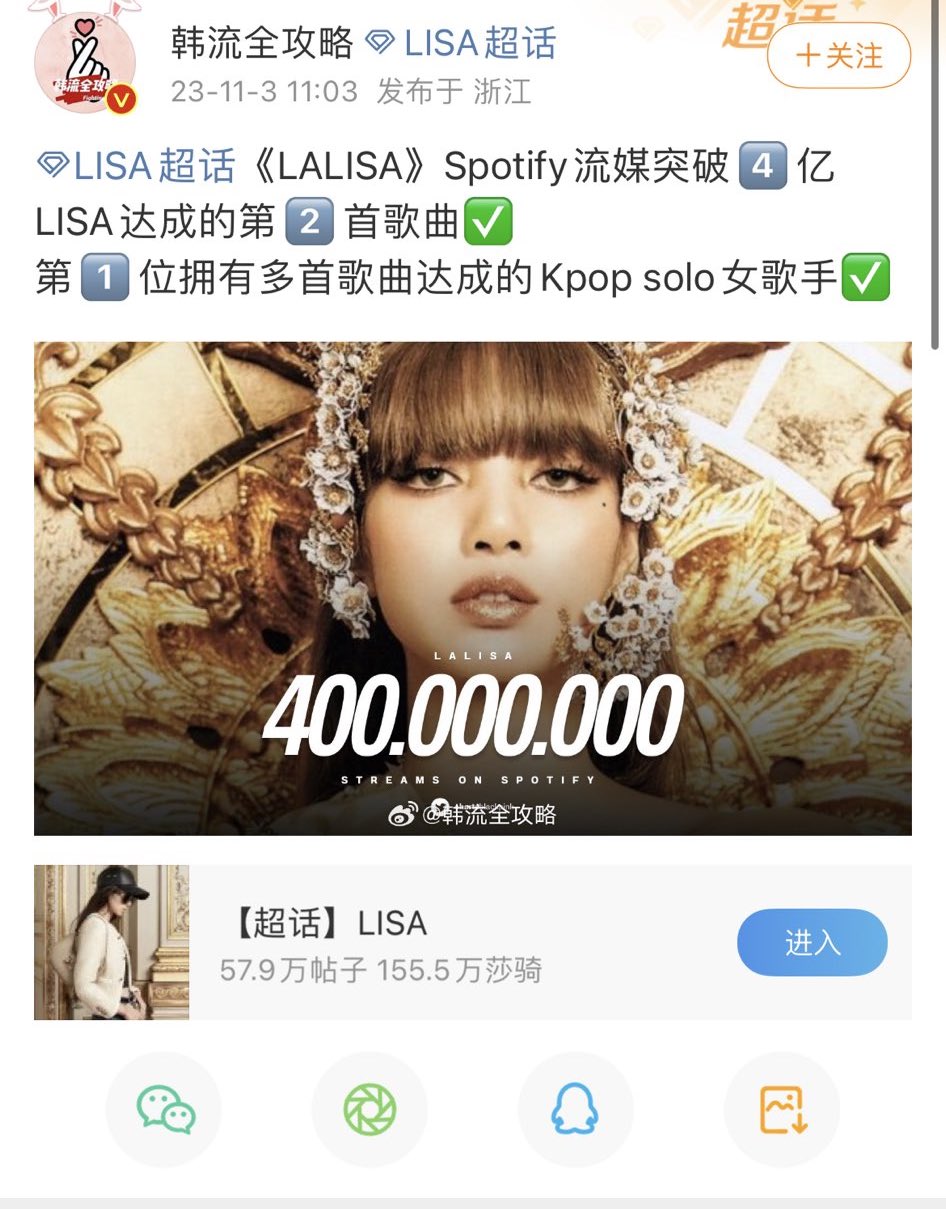This screenshot has height=1209, width=946.
Task: Open LISA超话 link in post text
Action: tap(155, 166)
